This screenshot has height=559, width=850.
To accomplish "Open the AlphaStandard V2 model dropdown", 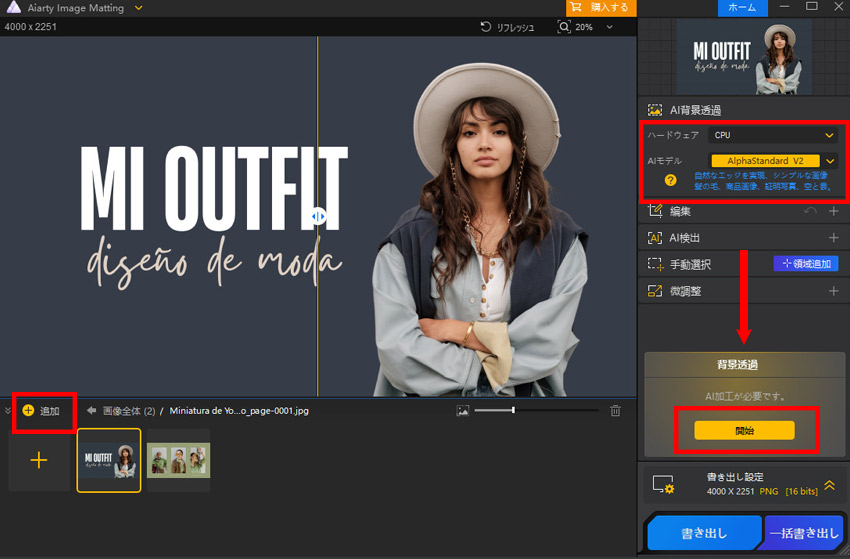I will tap(829, 160).
